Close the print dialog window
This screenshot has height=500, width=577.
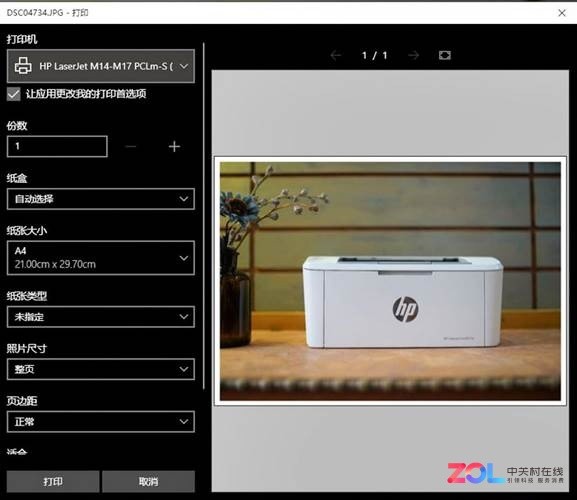[x=562, y=13]
